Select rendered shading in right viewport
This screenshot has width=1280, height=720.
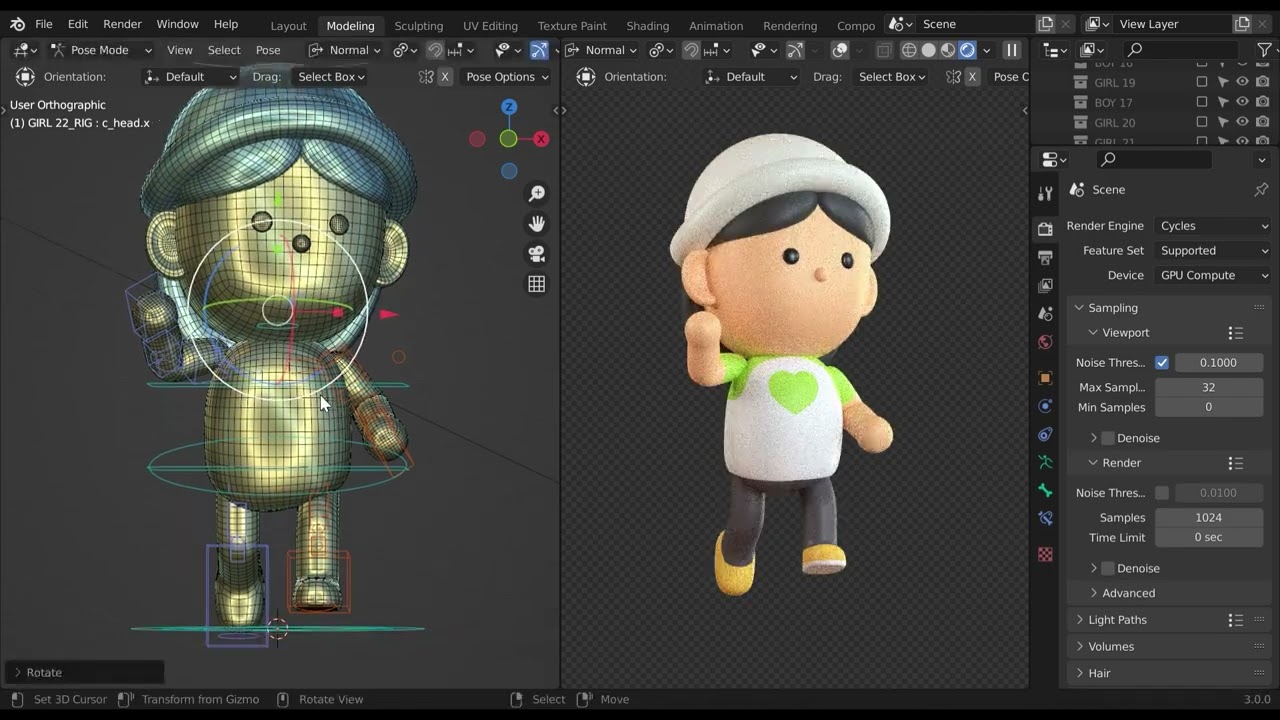[x=967, y=50]
